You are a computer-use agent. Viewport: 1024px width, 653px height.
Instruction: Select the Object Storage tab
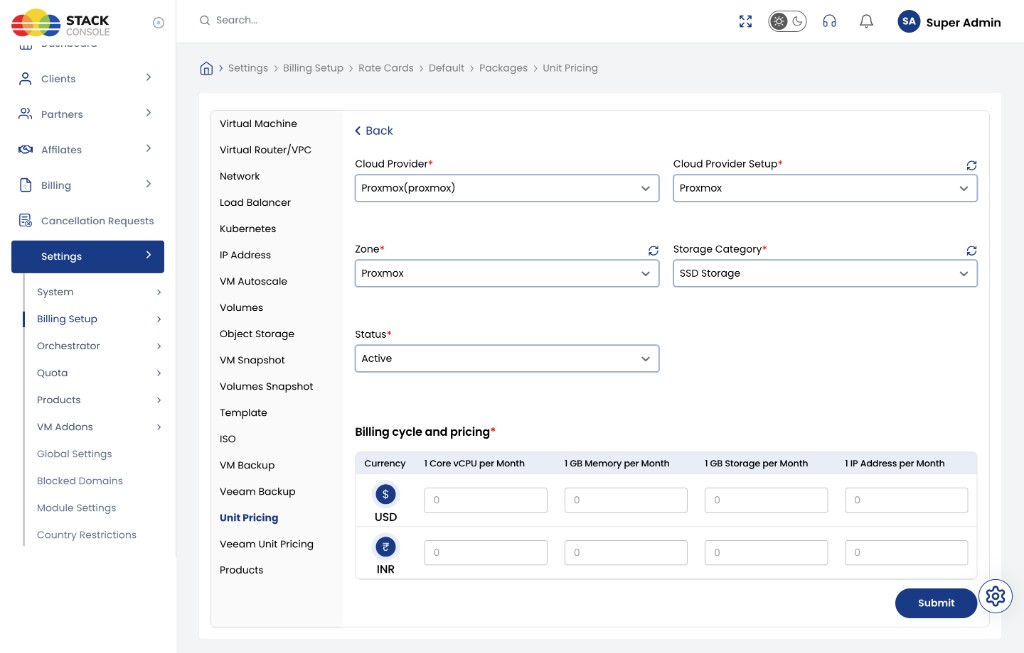click(x=257, y=334)
